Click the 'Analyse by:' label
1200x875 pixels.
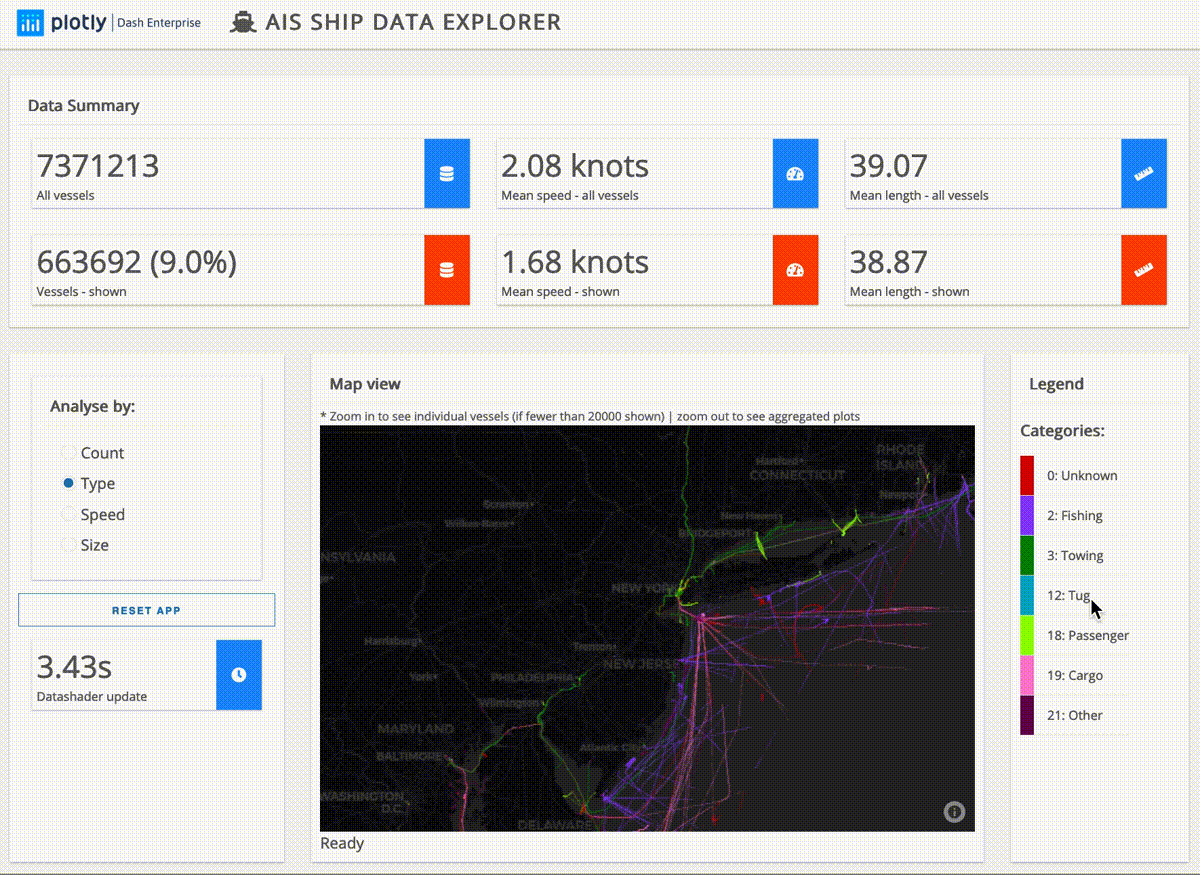click(92, 407)
